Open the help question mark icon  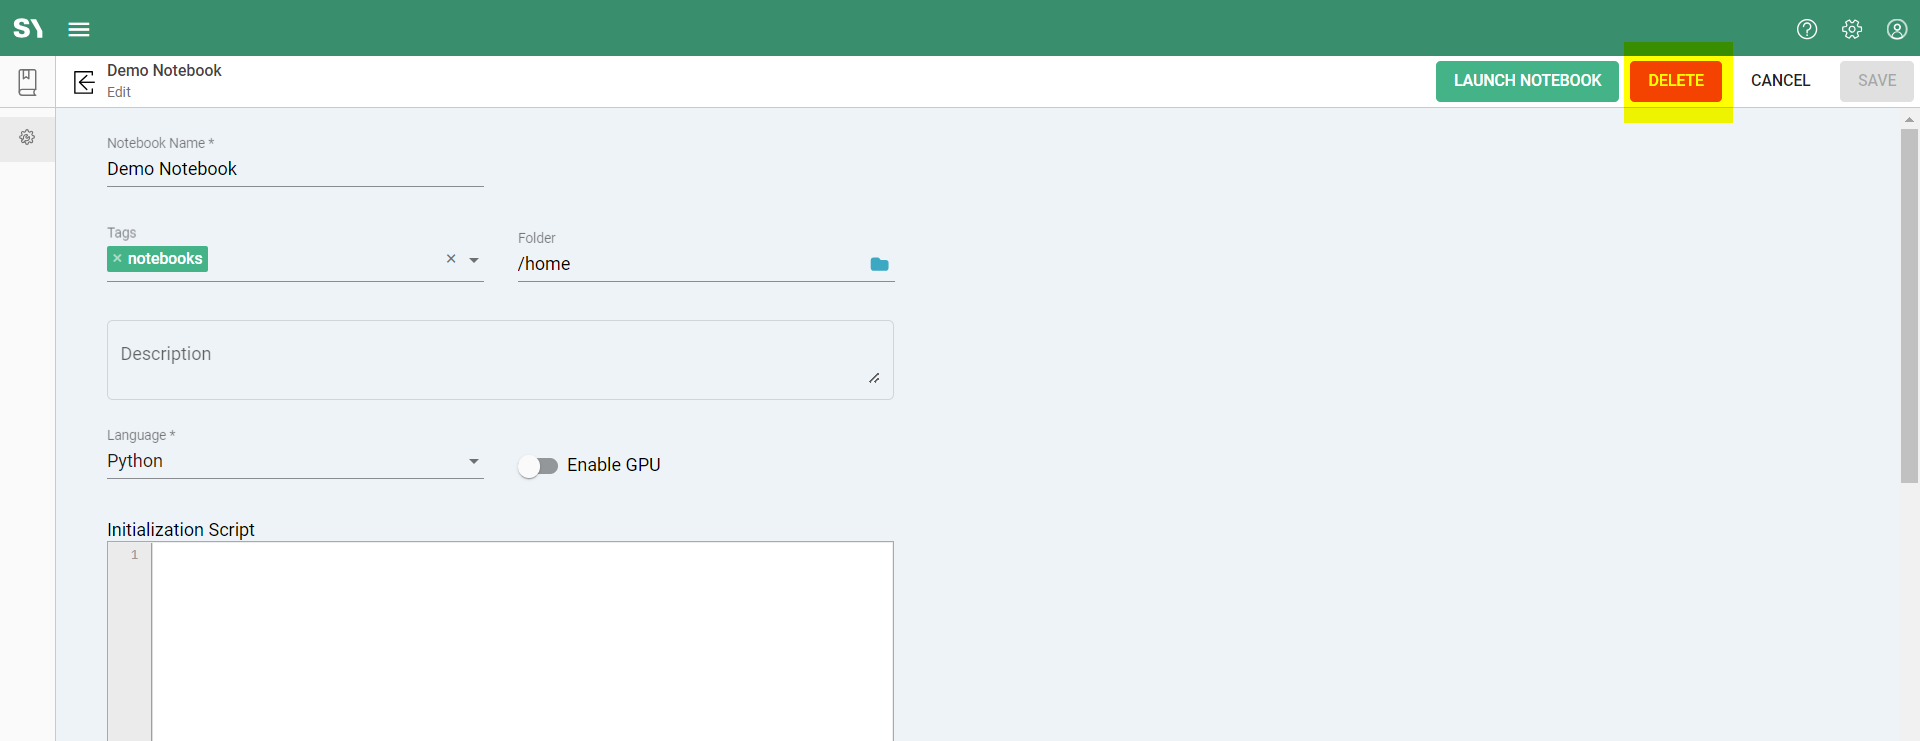point(1806,29)
